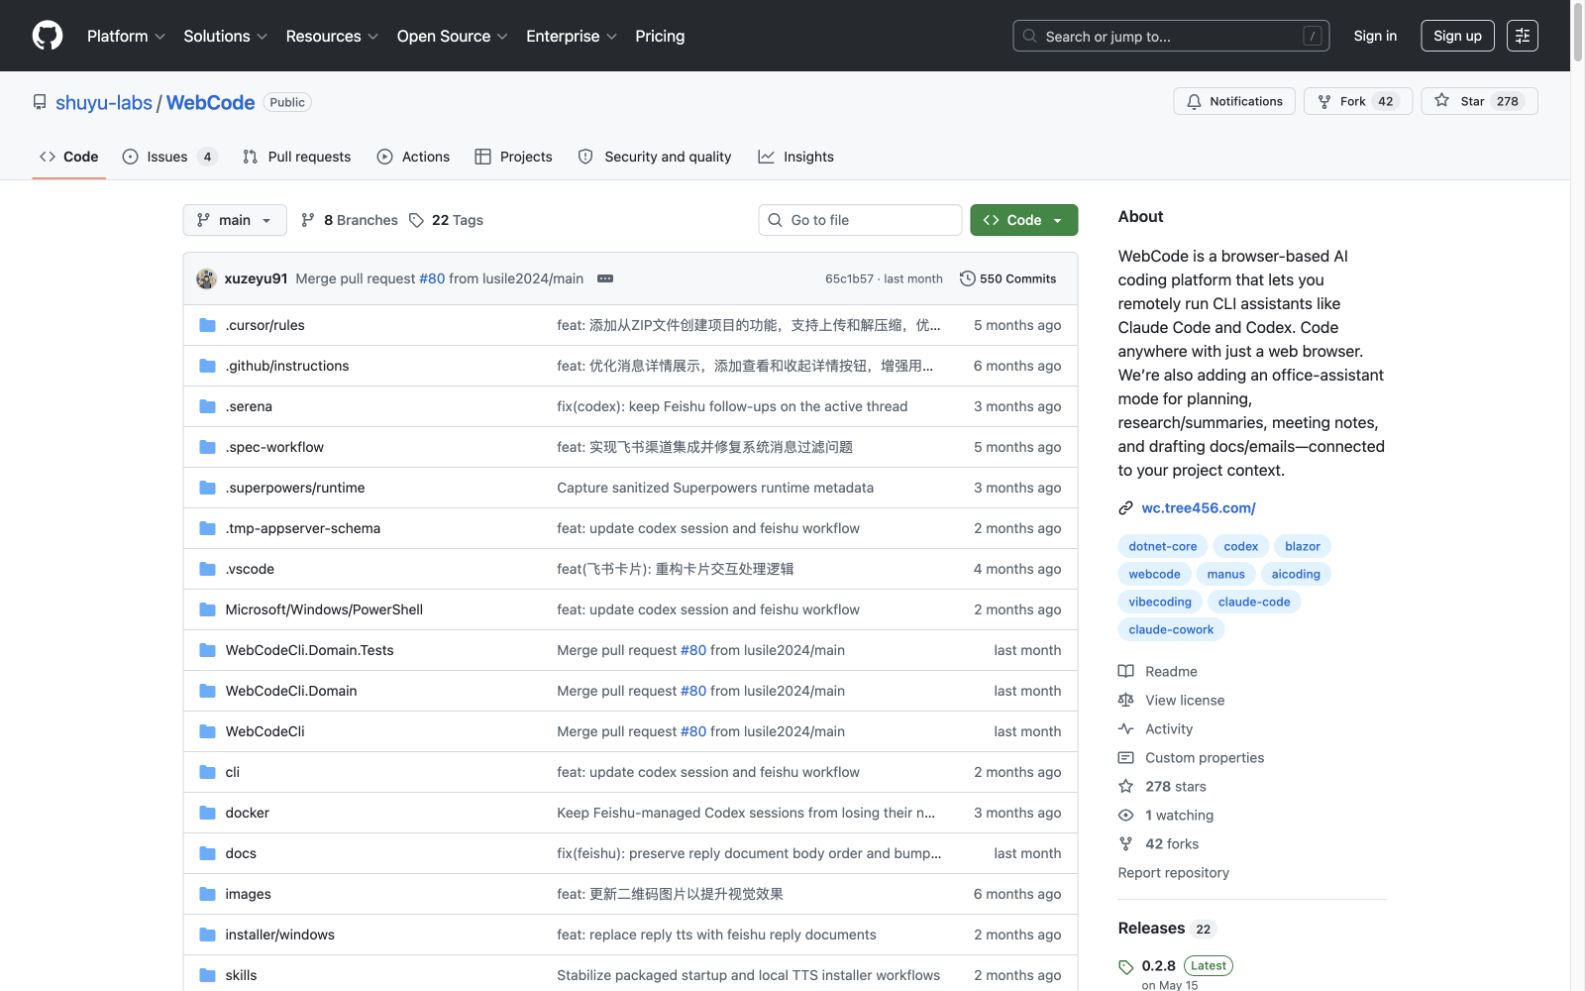The height and width of the screenshot is (991, 1585).
Task: Open the Report repository link
Action: tap(1173, 874)
